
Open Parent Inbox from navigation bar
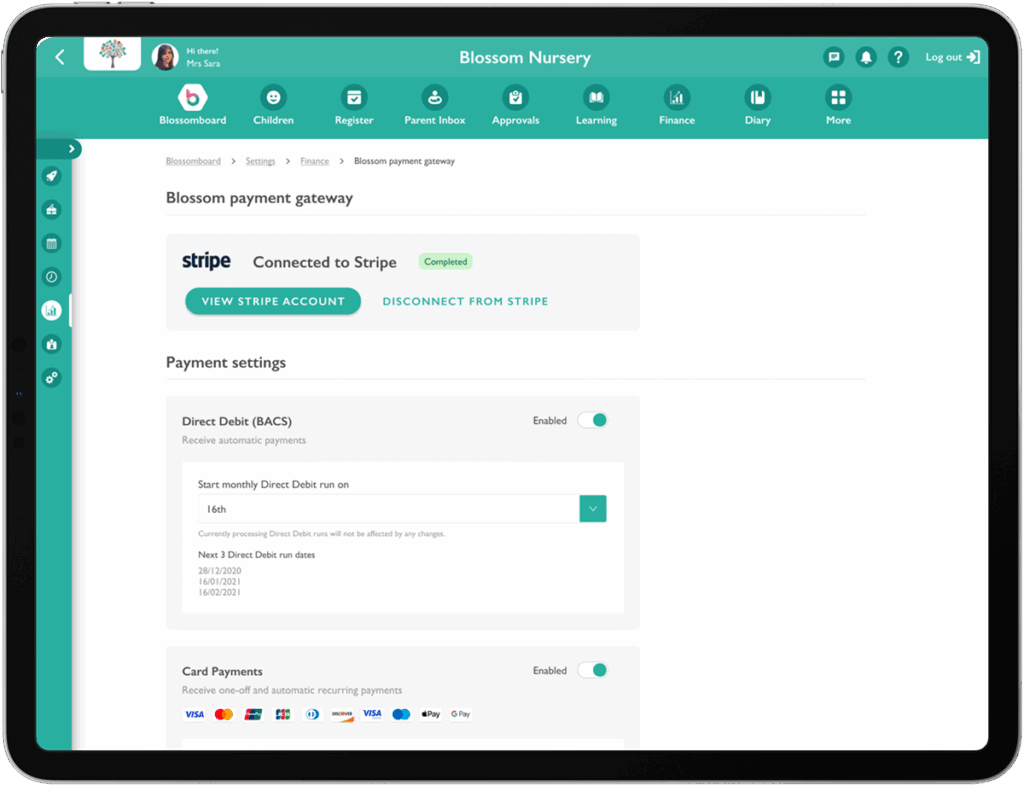click(434, 98)
